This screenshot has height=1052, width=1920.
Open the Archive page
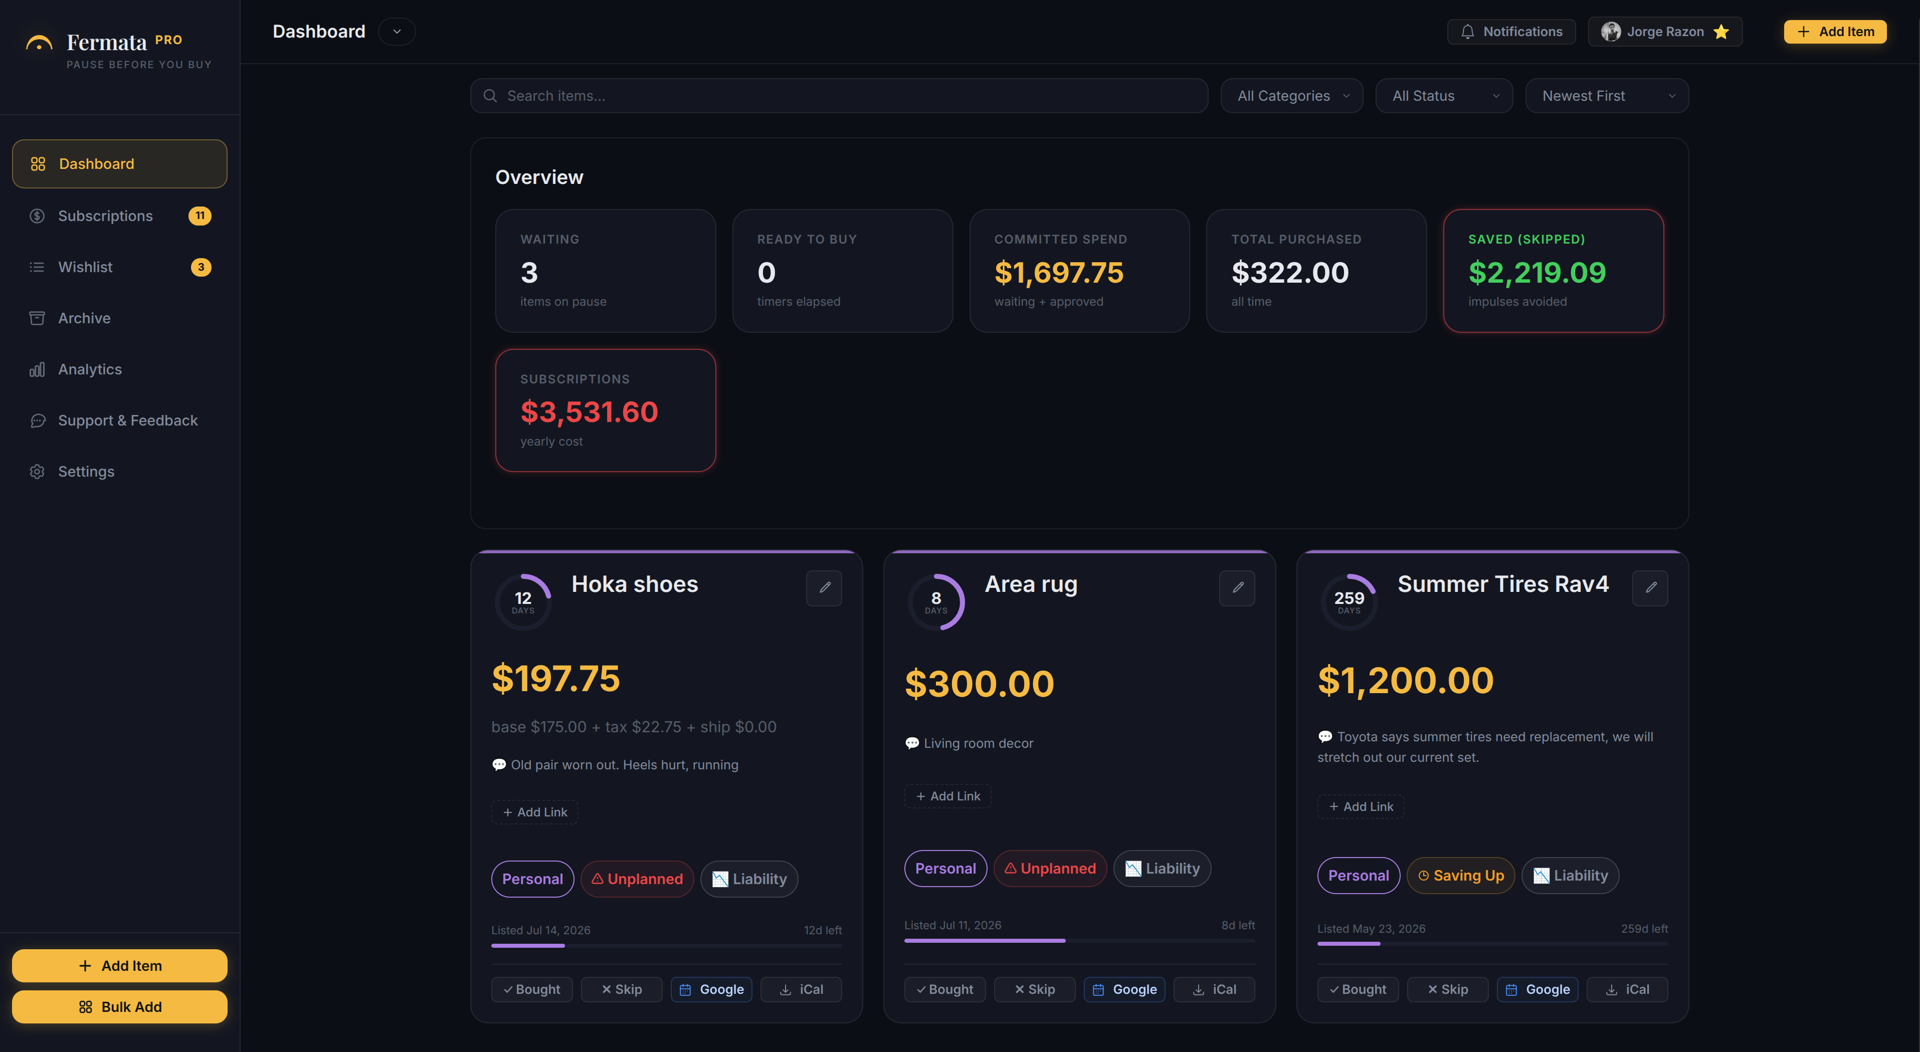coord(120,318)
